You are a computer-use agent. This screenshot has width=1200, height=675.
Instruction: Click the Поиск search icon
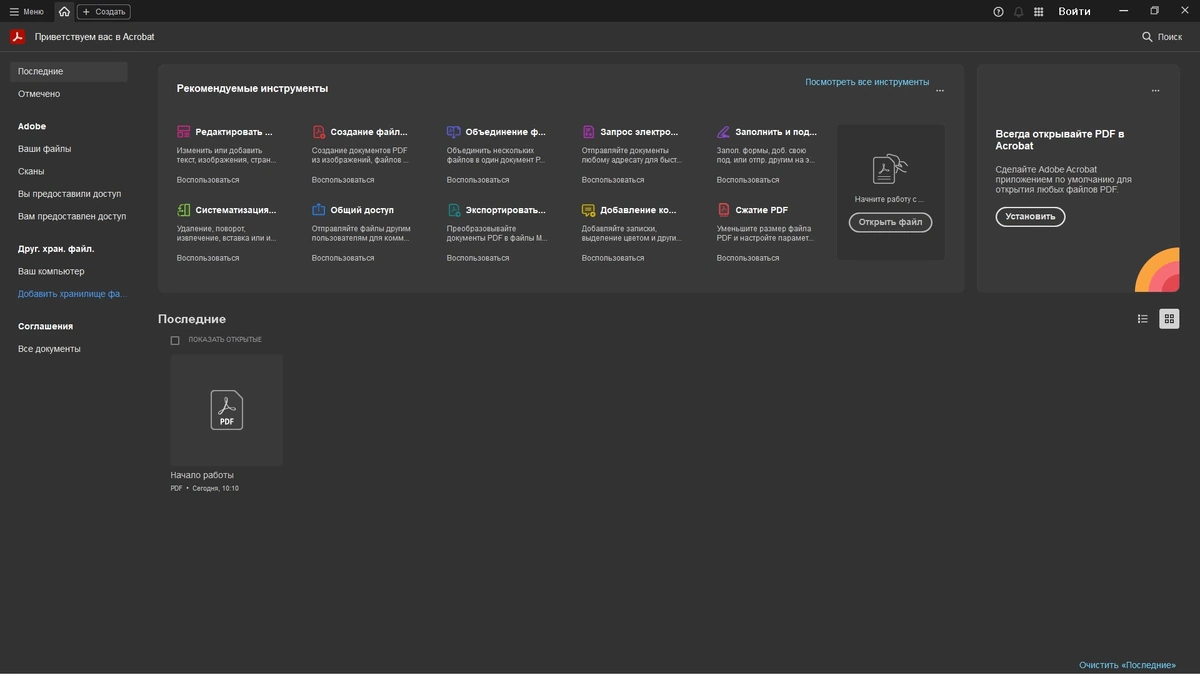tap(1147, 37)
